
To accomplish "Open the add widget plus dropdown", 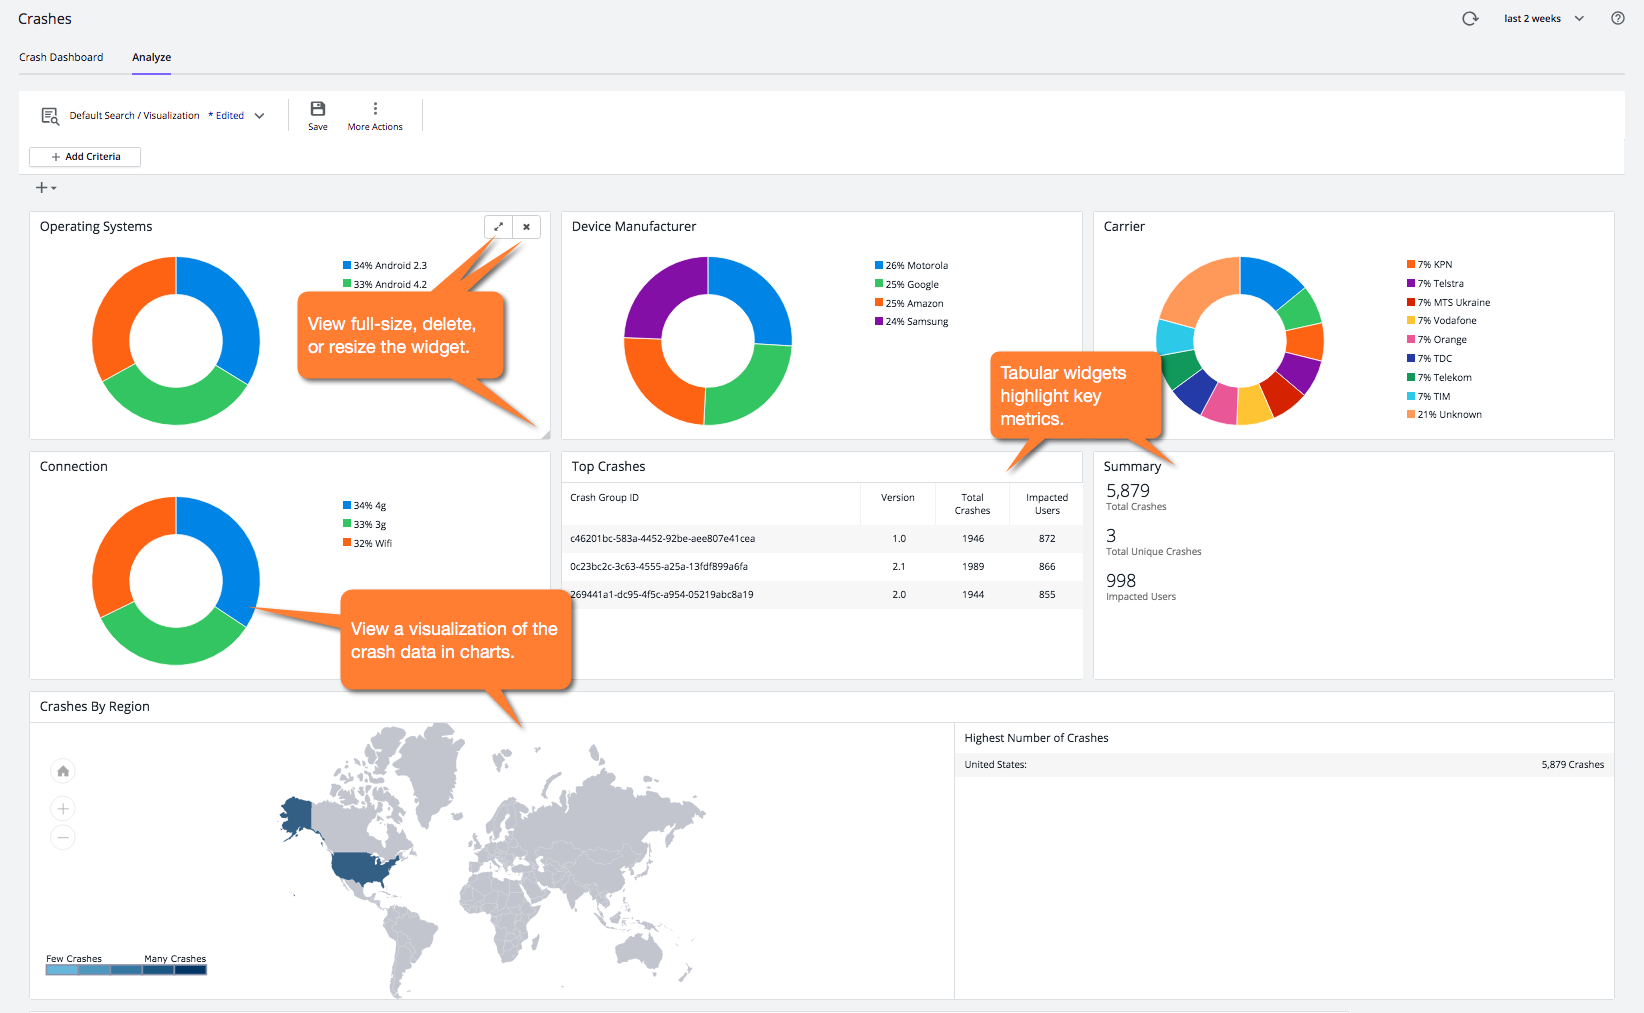I will pyautogui.click(x=44, y=187).
